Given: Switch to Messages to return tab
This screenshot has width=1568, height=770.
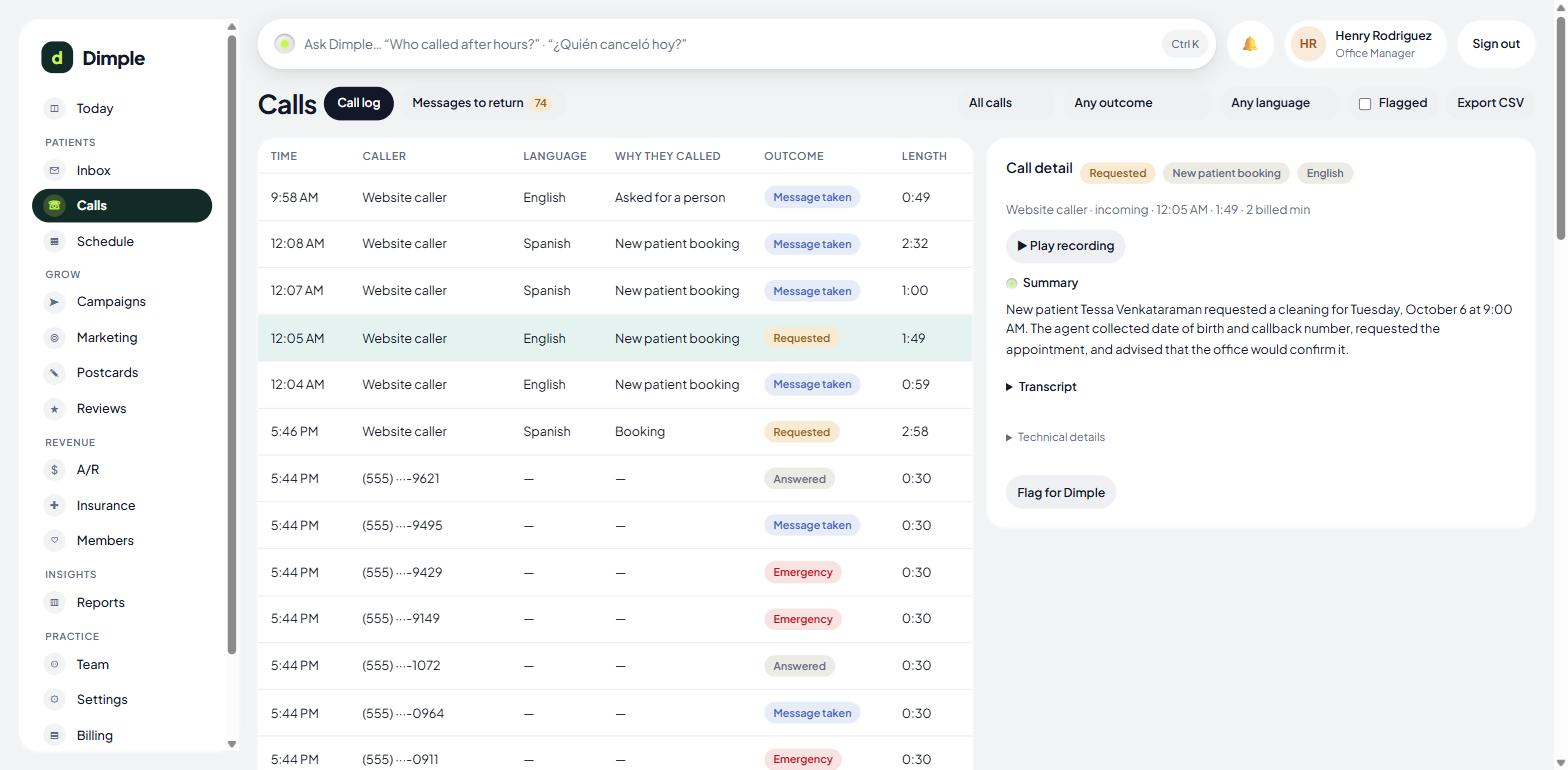Looking at the screenshot, I should pyautogui.click(x=481, y=103).
